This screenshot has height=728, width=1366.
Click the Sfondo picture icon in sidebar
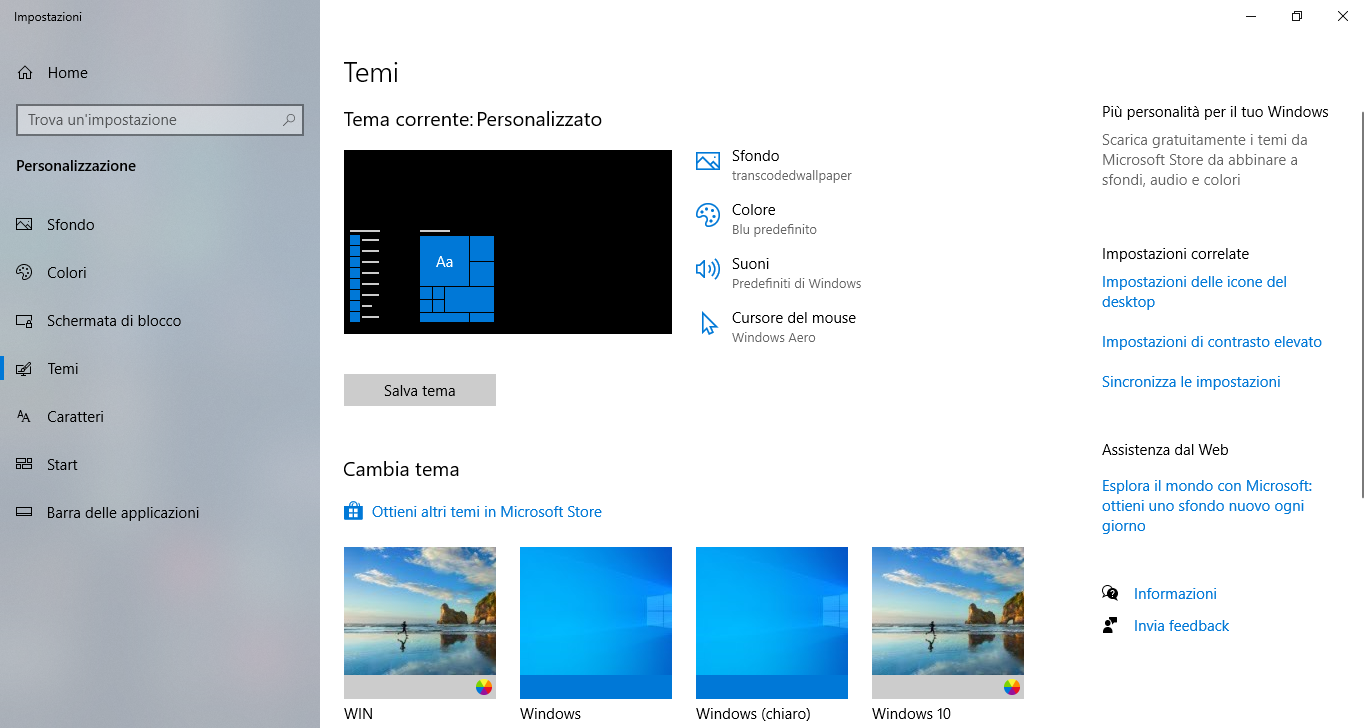tap(25, 225)
